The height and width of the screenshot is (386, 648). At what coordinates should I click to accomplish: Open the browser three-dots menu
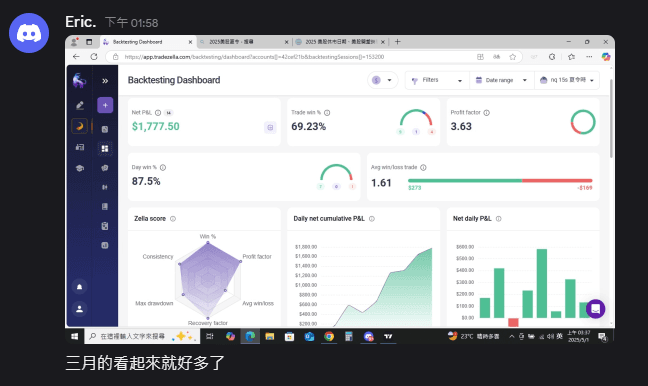pyautogui.click(x=589, y=57)
